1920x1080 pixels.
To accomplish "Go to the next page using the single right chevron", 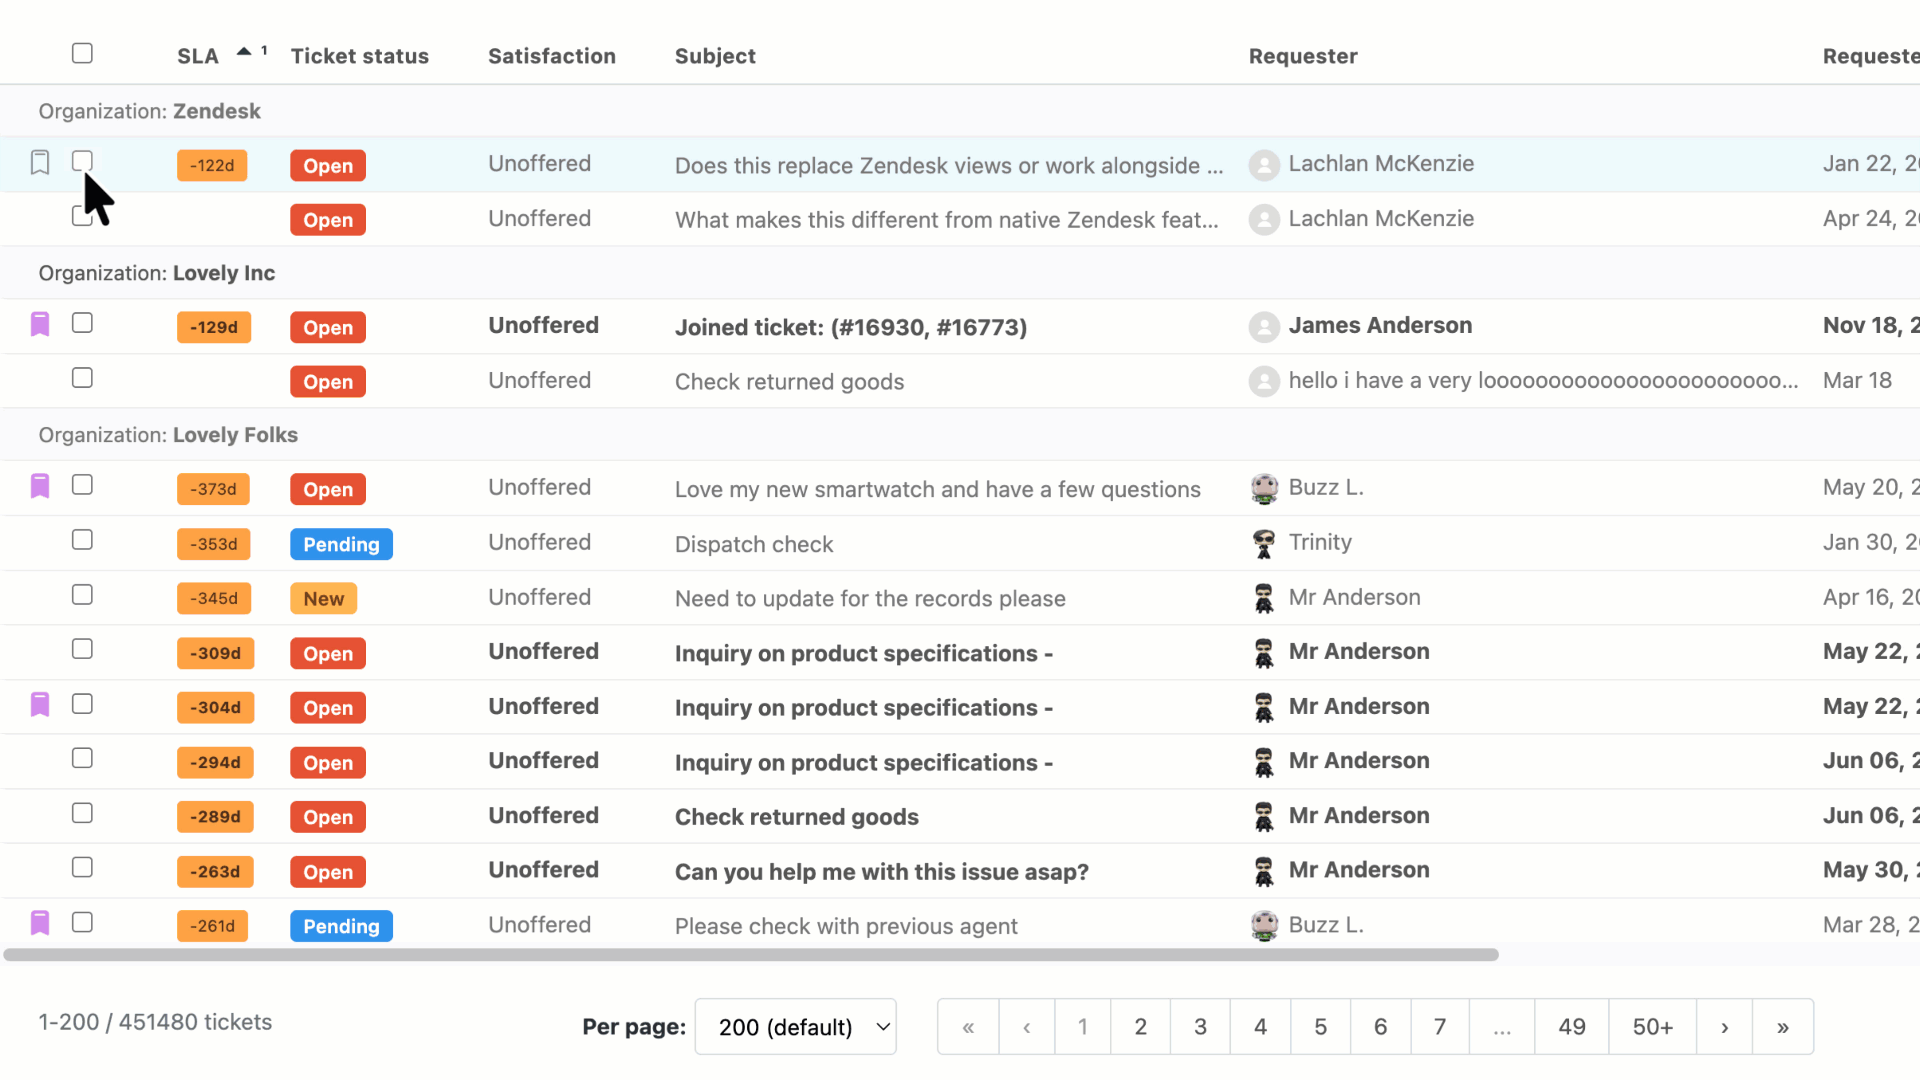I will tap(1724, 1027).
